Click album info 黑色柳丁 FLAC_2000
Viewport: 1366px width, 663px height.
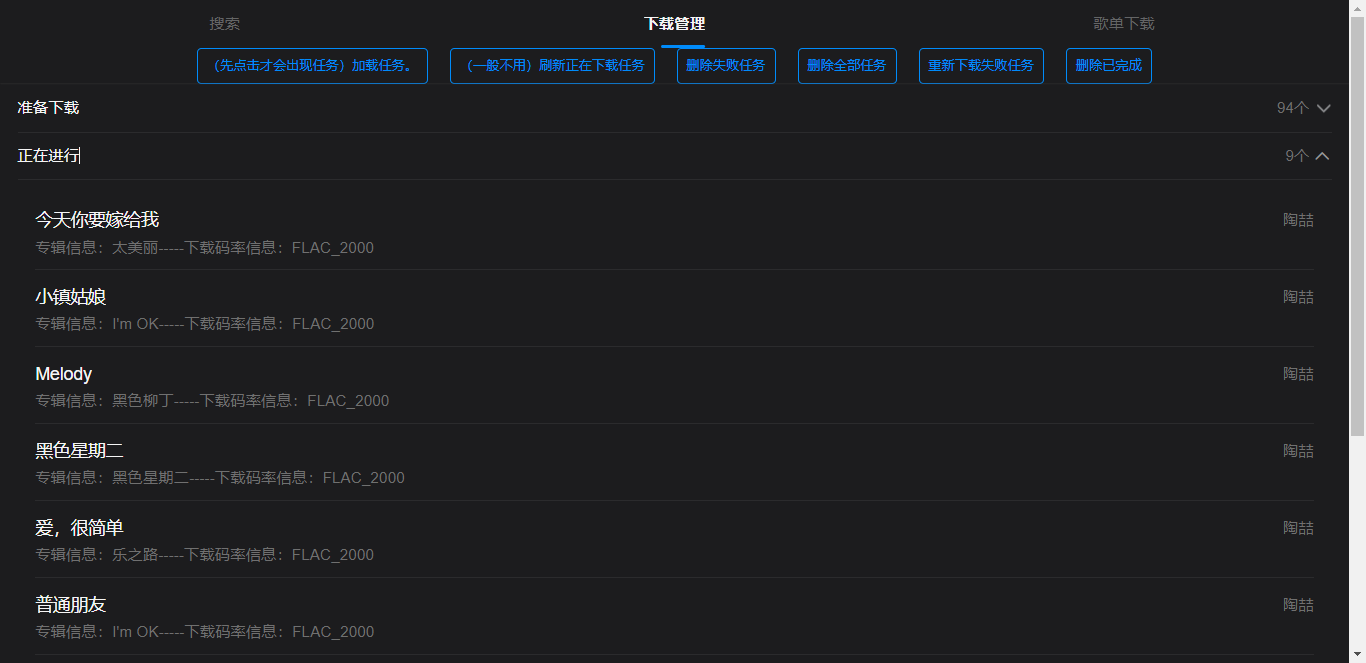pyautogui.click(x=212, y=401)
